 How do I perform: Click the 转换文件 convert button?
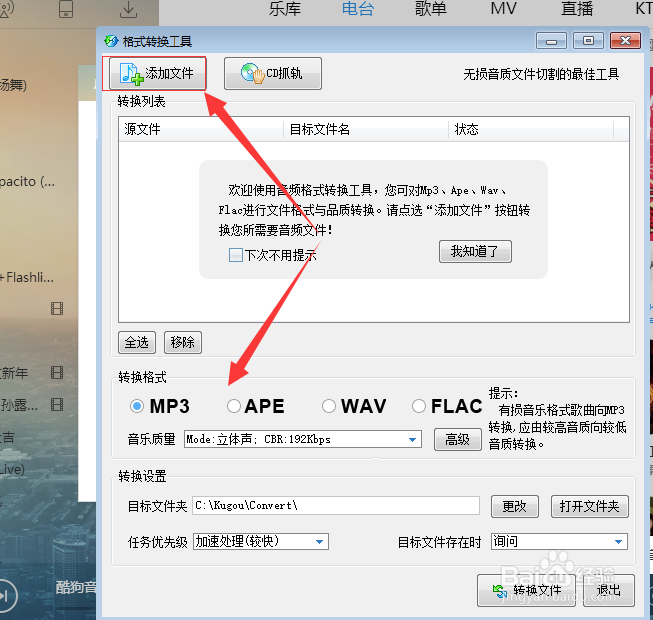[526, 590]
